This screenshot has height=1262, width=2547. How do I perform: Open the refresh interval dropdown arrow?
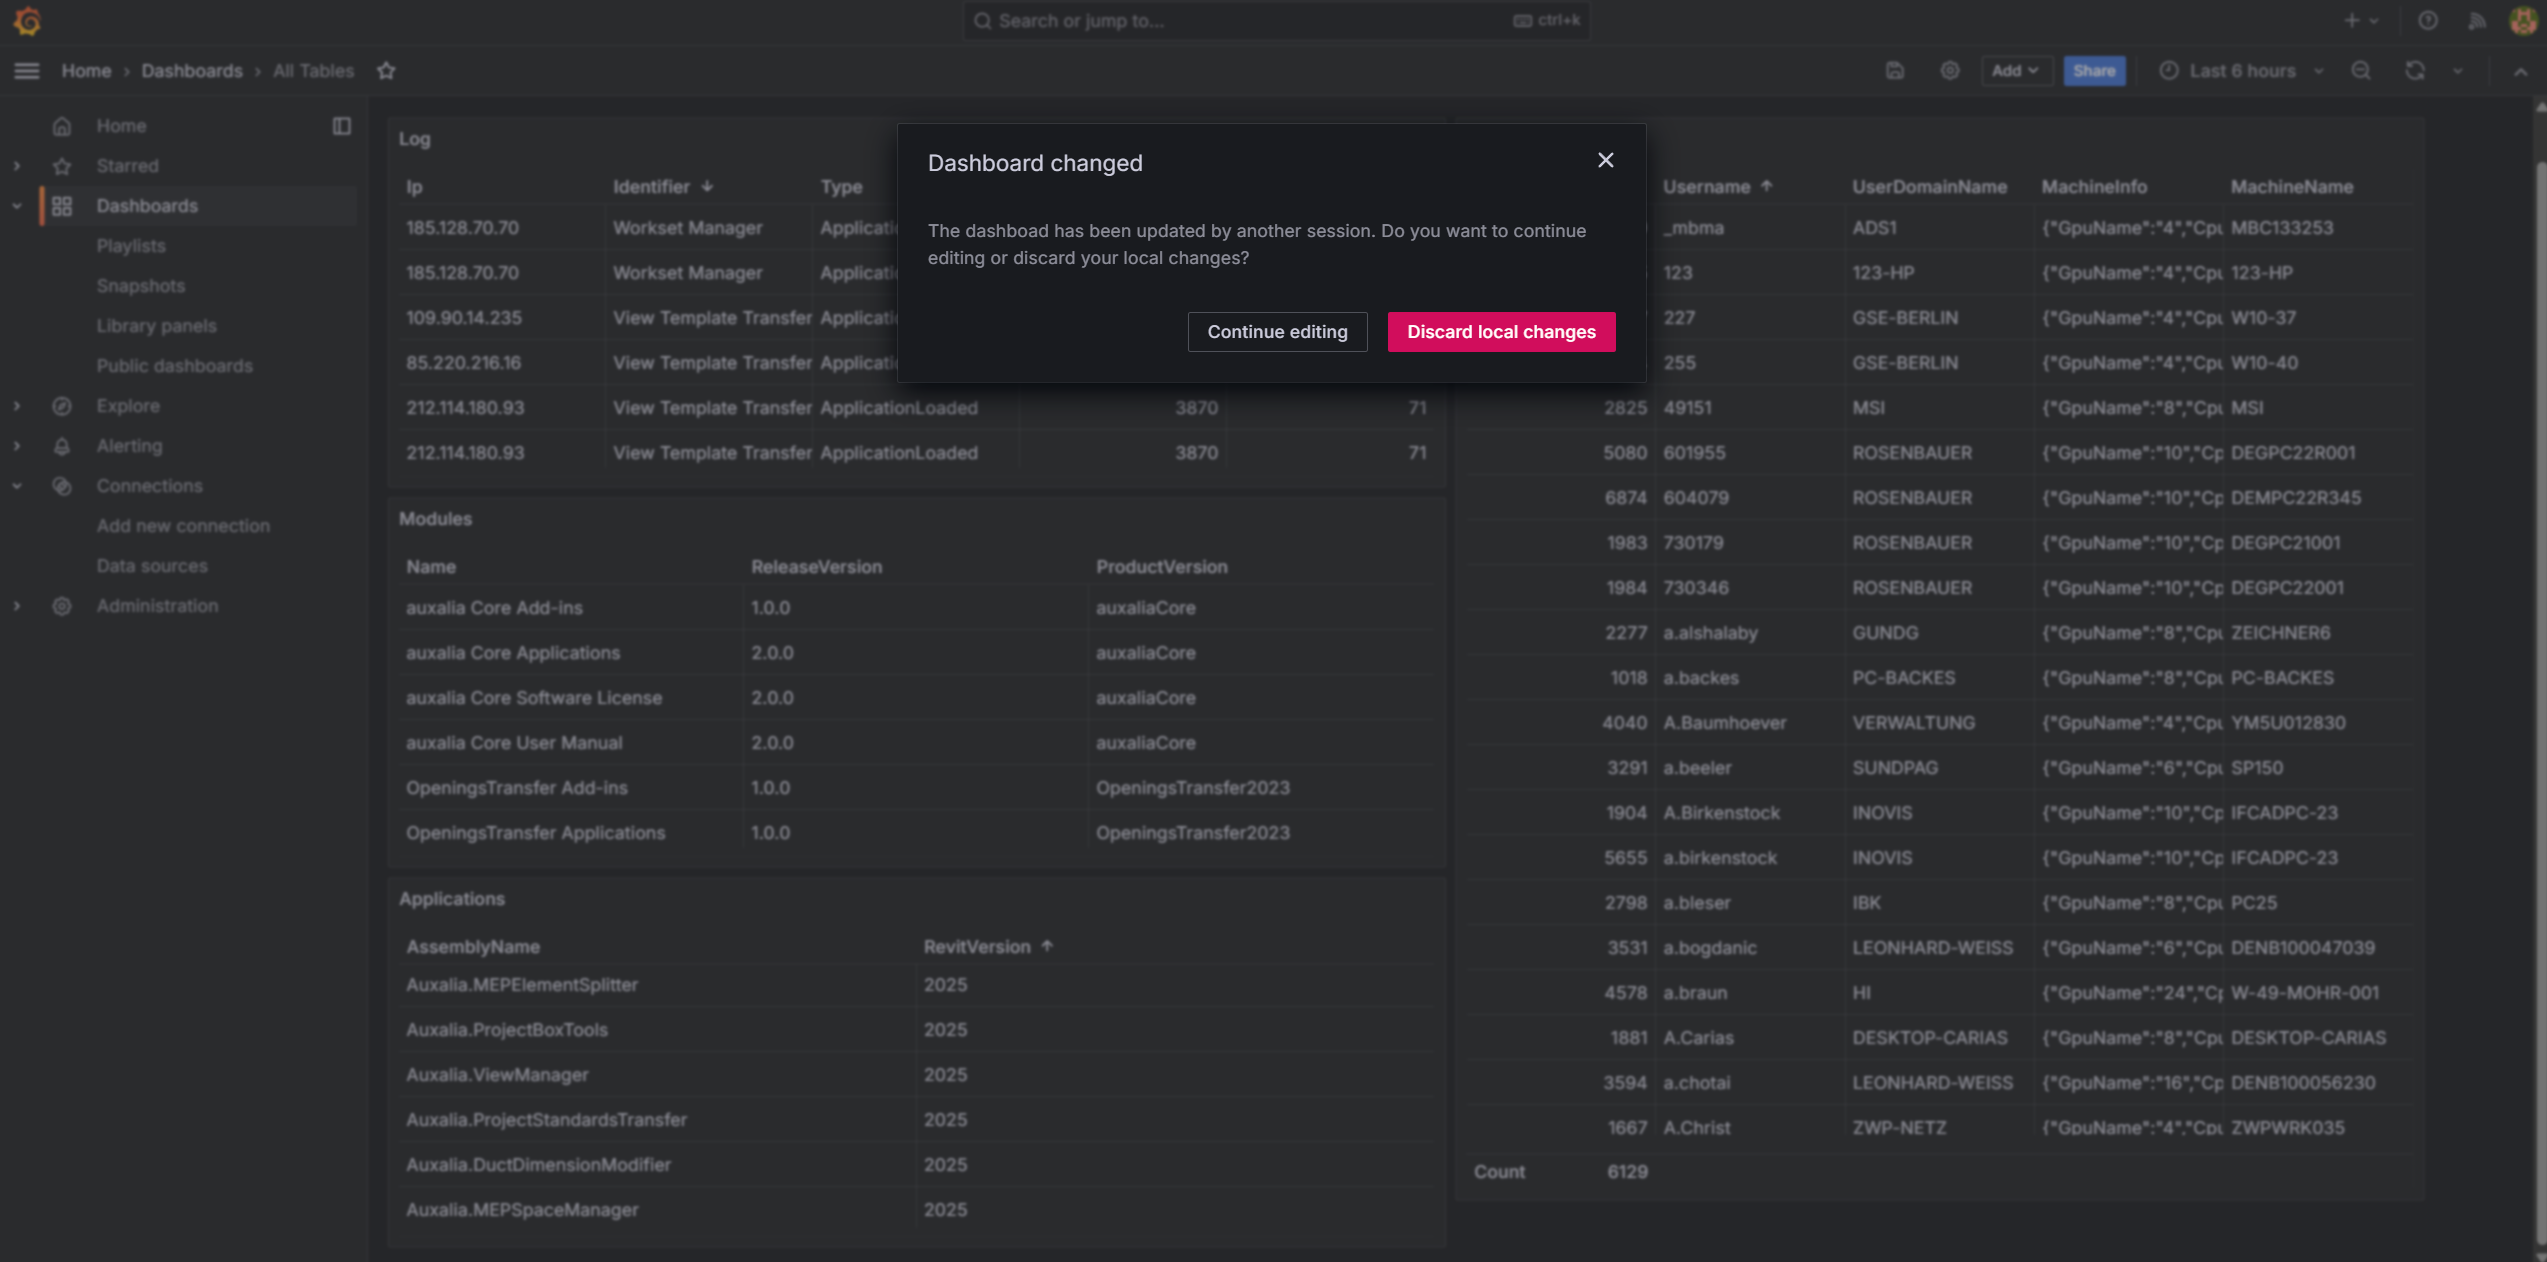point(2458,71)
